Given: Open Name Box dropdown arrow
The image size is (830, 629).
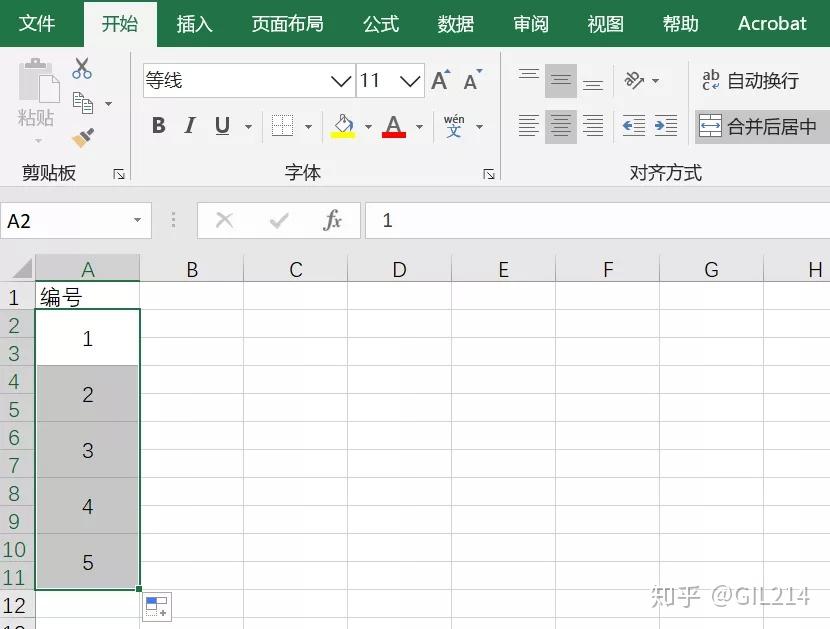Looking at the screenshot, I should pyautogui.click(x=138, y=220).
